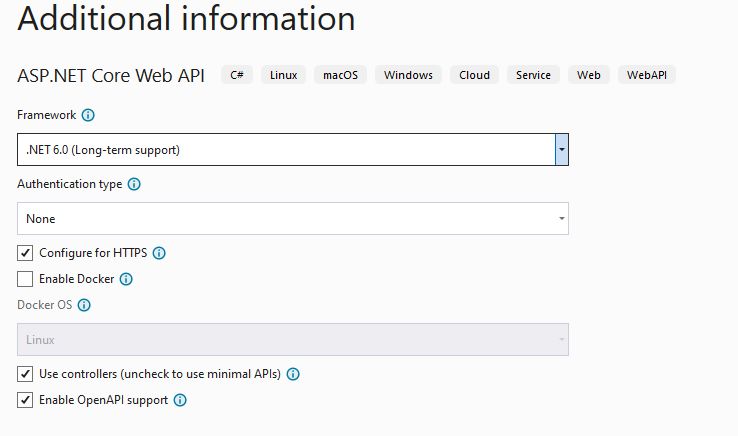Screen dimensions: 738x436
Task: Click the Configure for HTTPS info icon
Action: point(159,253)
